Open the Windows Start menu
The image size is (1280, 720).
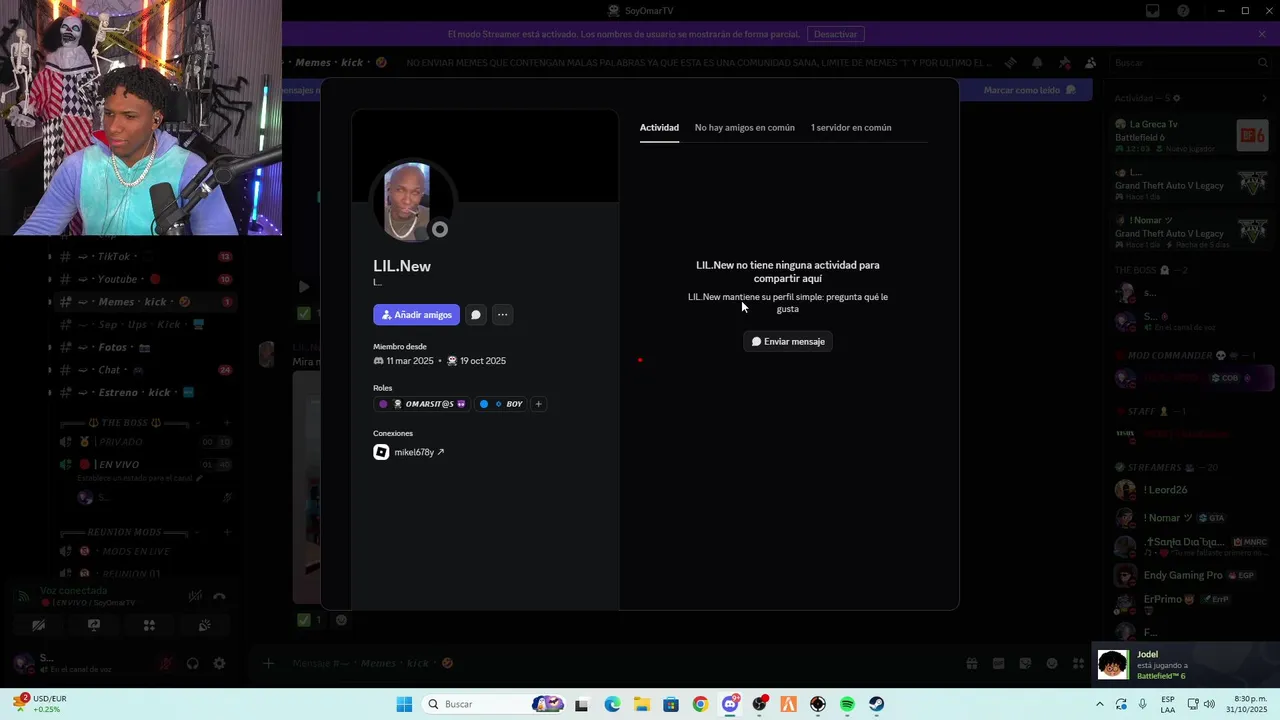(x=404, y=704)
